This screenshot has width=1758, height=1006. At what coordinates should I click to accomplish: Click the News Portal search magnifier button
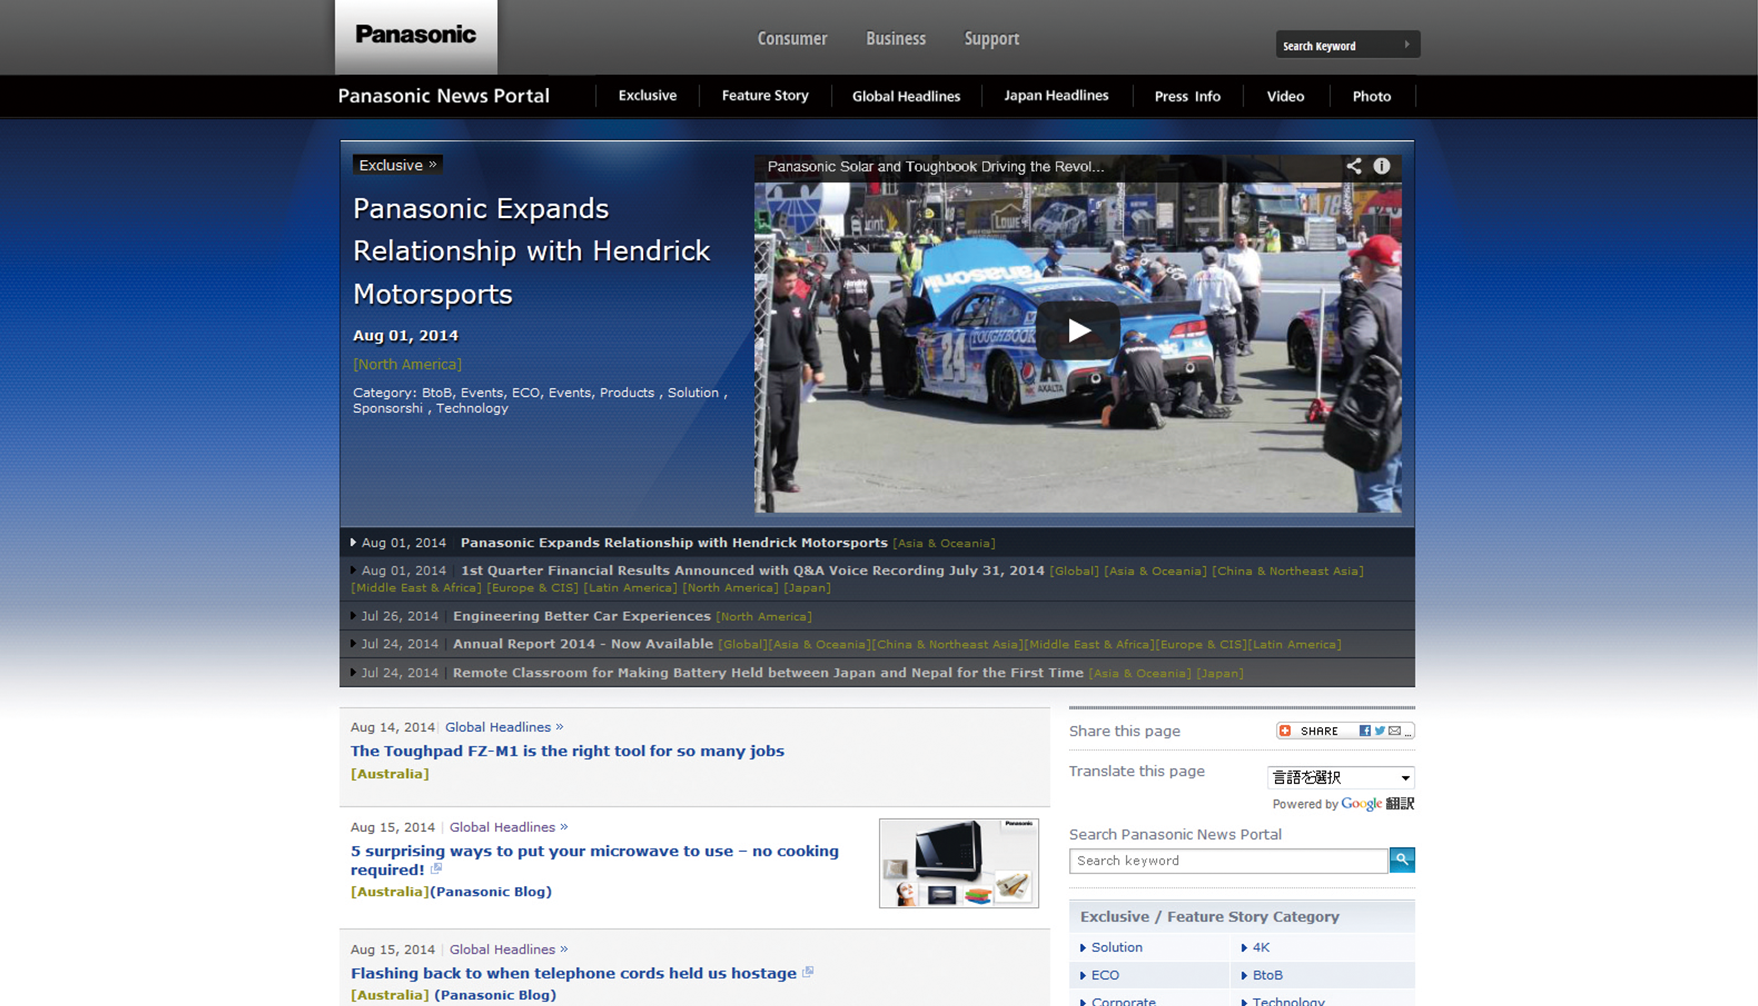click(x=1401, y=860)
